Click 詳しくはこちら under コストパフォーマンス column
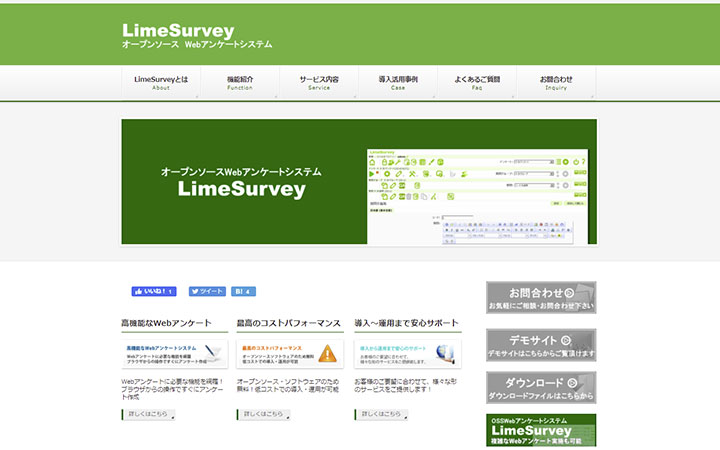720x450 pixels. [264, 414]
